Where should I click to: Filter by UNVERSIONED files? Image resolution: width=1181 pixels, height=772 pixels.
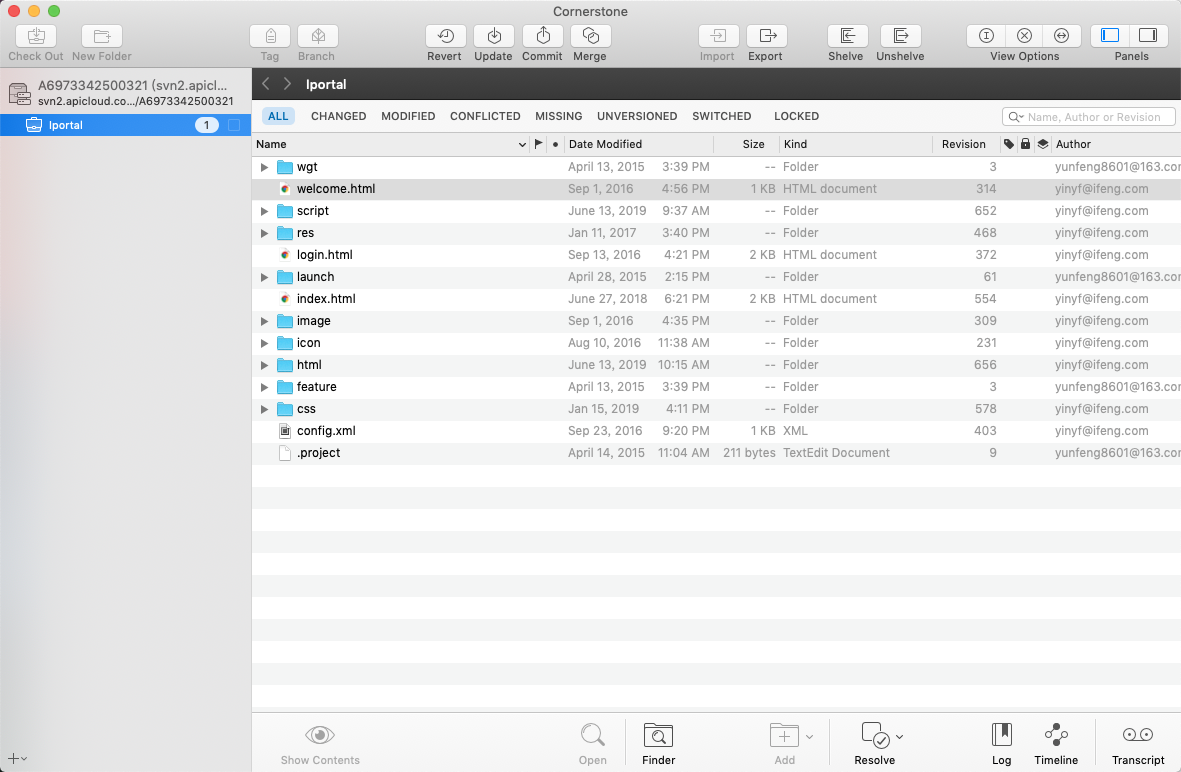(637, 116)
